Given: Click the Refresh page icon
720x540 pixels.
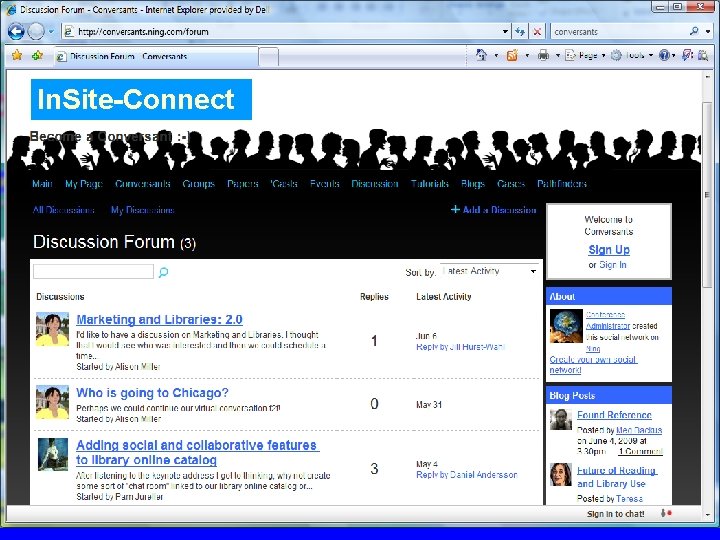Looking at the screenshot, I should point(520,32).
